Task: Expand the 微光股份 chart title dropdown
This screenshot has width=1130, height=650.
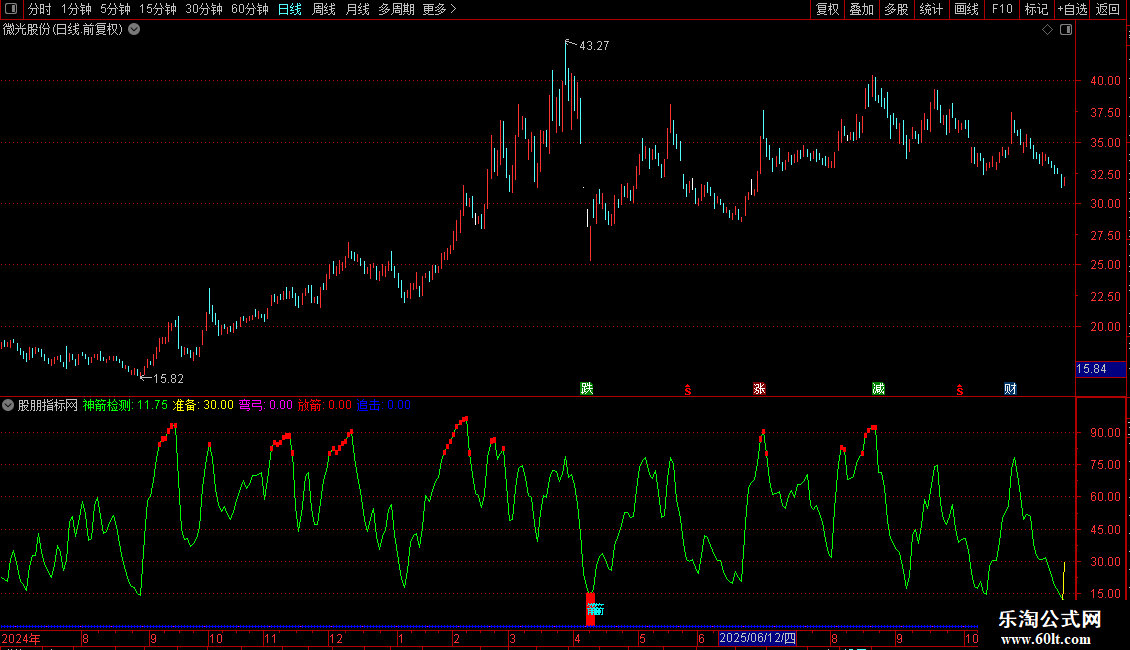Action: tap(134, 30)
